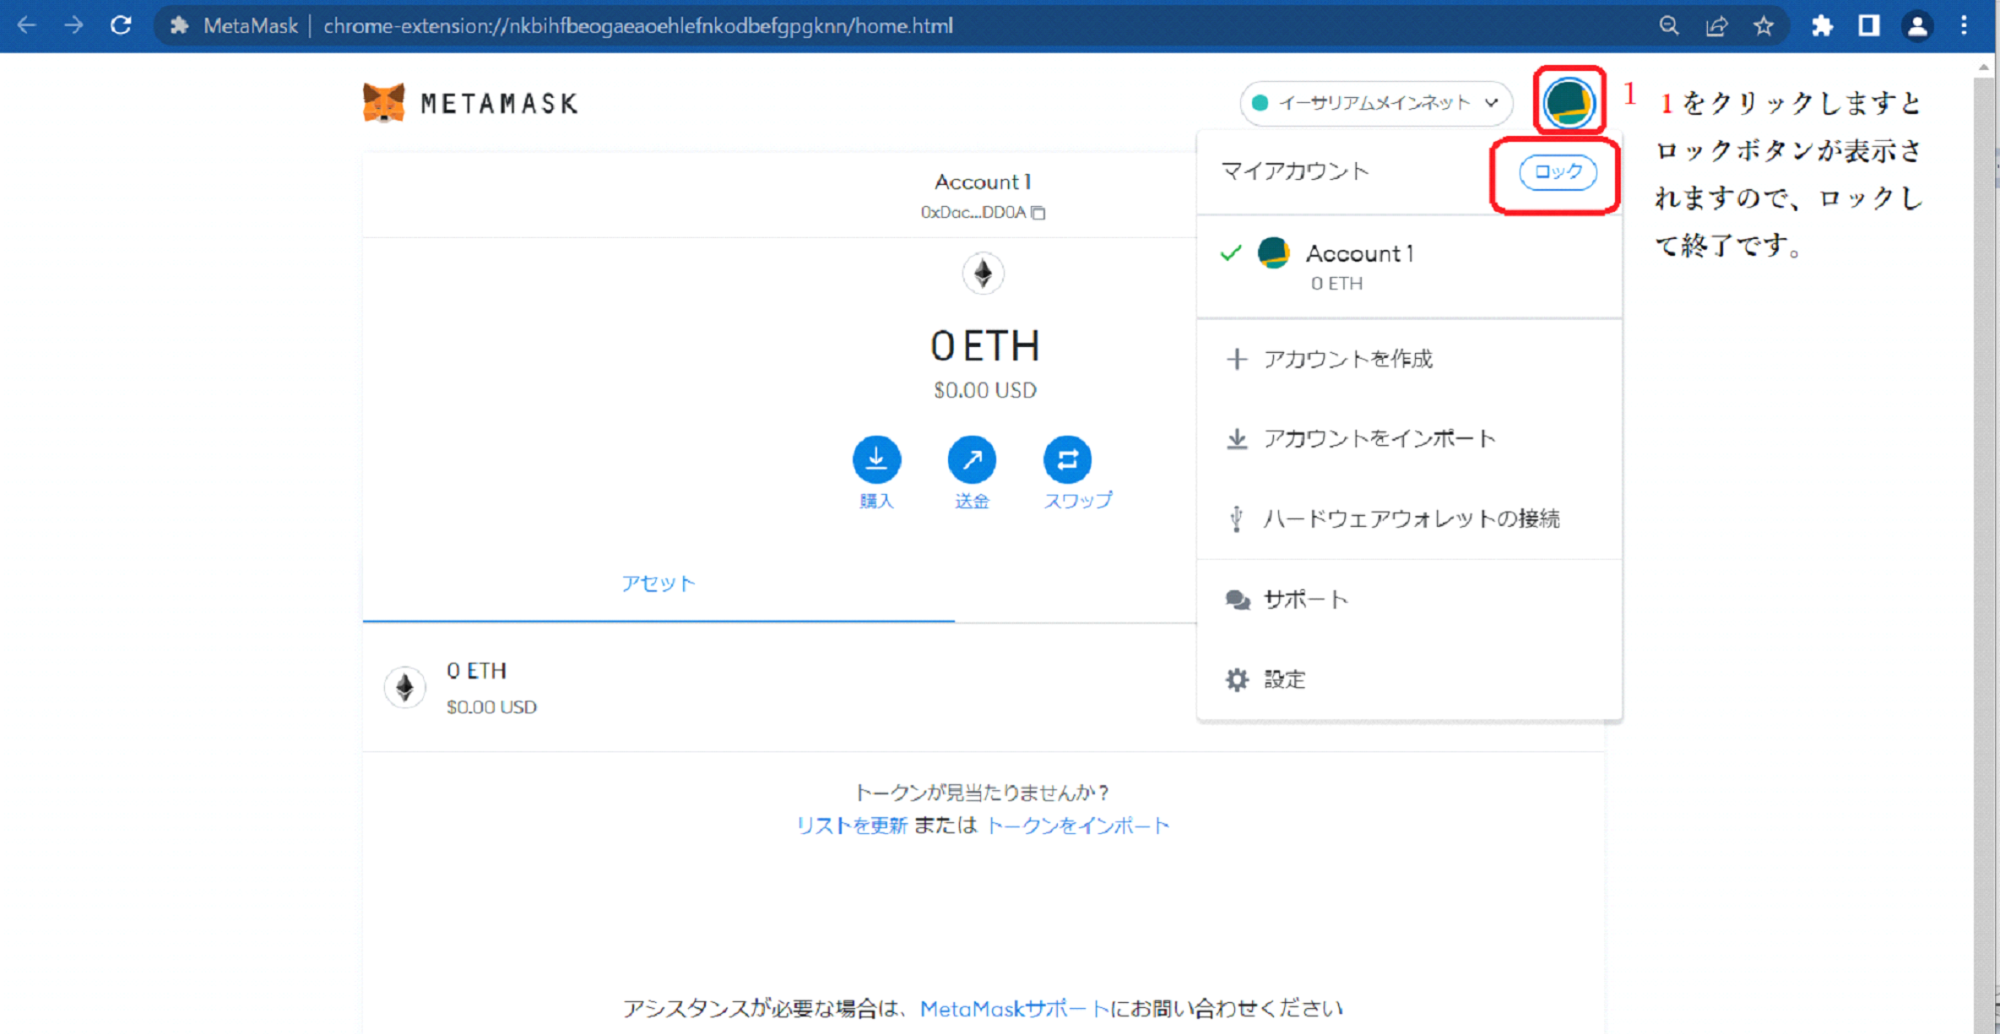Image resolution: width=2000 pixels, height=1034 pixels.
Task: Choose ハードウェアウォレットの接続 menu entry
Action: tap(1409, 519)
